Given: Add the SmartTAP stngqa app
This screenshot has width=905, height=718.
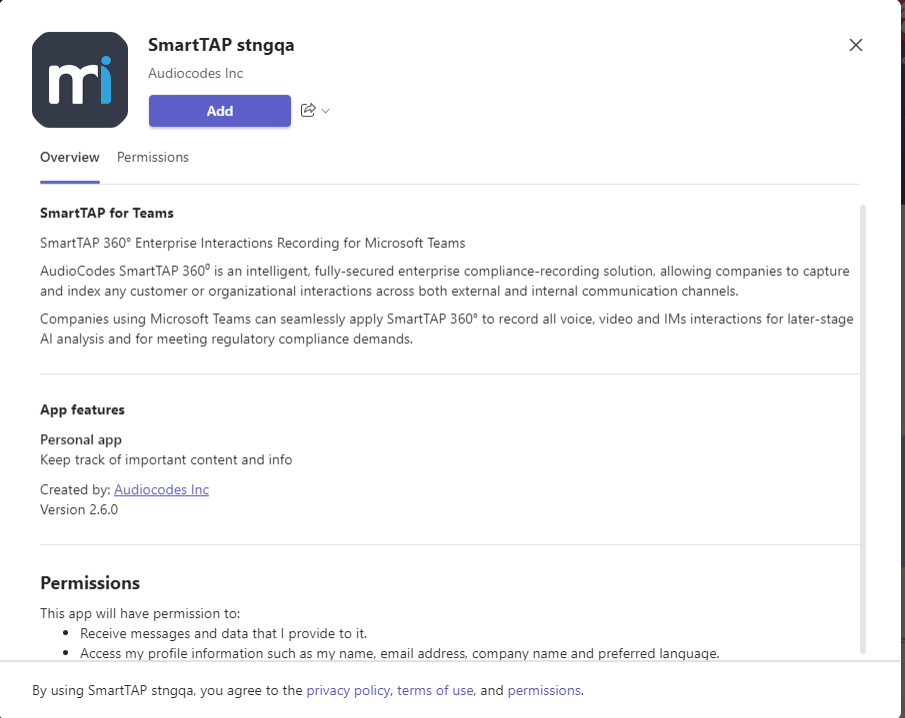Looking at the screenshot, I should (220, 111).
